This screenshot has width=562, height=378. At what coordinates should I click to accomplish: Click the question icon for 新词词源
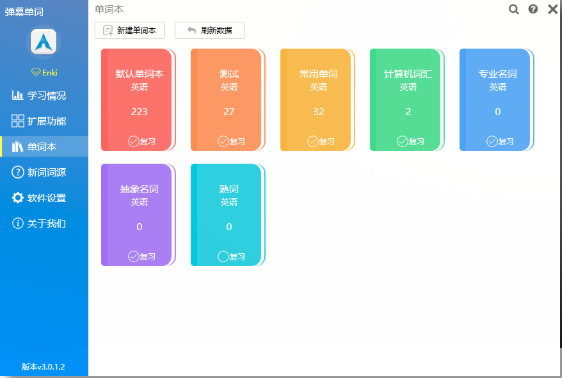[17, 172]
